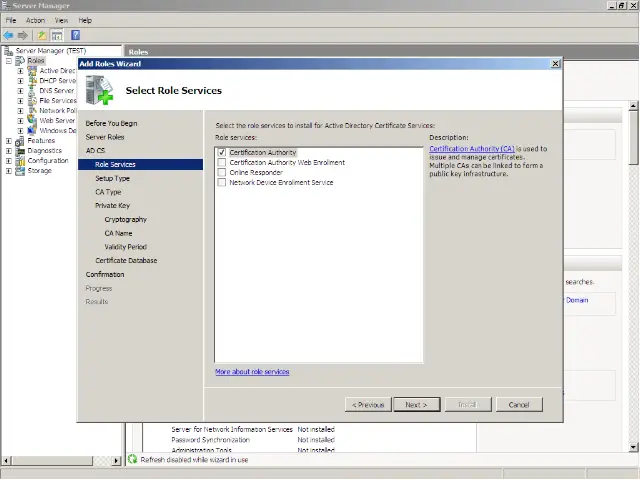The width and height of the screenshot is (640, 480).
Task: Close the Add Roles Wizard dialog
Action: click(556, 64)
